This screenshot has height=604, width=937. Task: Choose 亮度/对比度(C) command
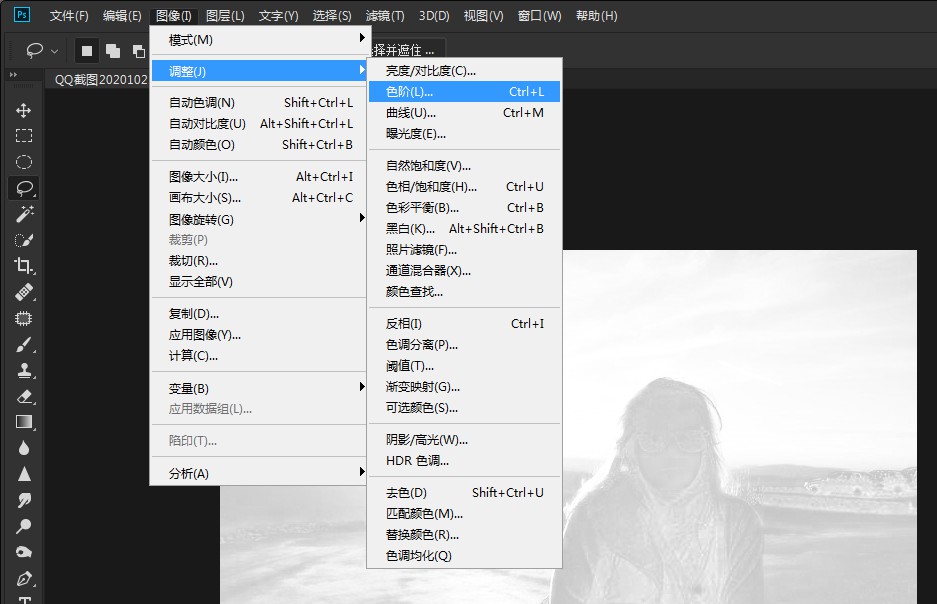click(x=464, y=70)
